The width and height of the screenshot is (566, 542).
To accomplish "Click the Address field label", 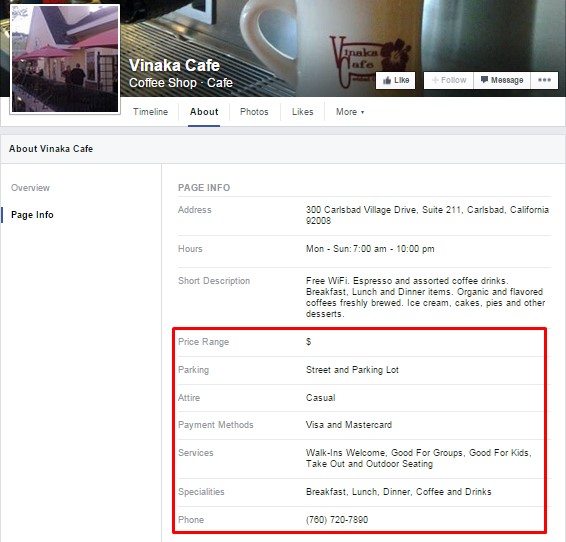I will (x=195, y=210).
